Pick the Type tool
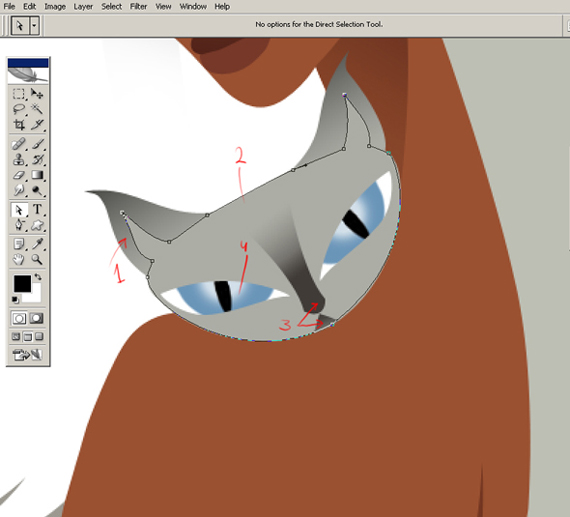The image size is (570, 517). click(37, 209)
